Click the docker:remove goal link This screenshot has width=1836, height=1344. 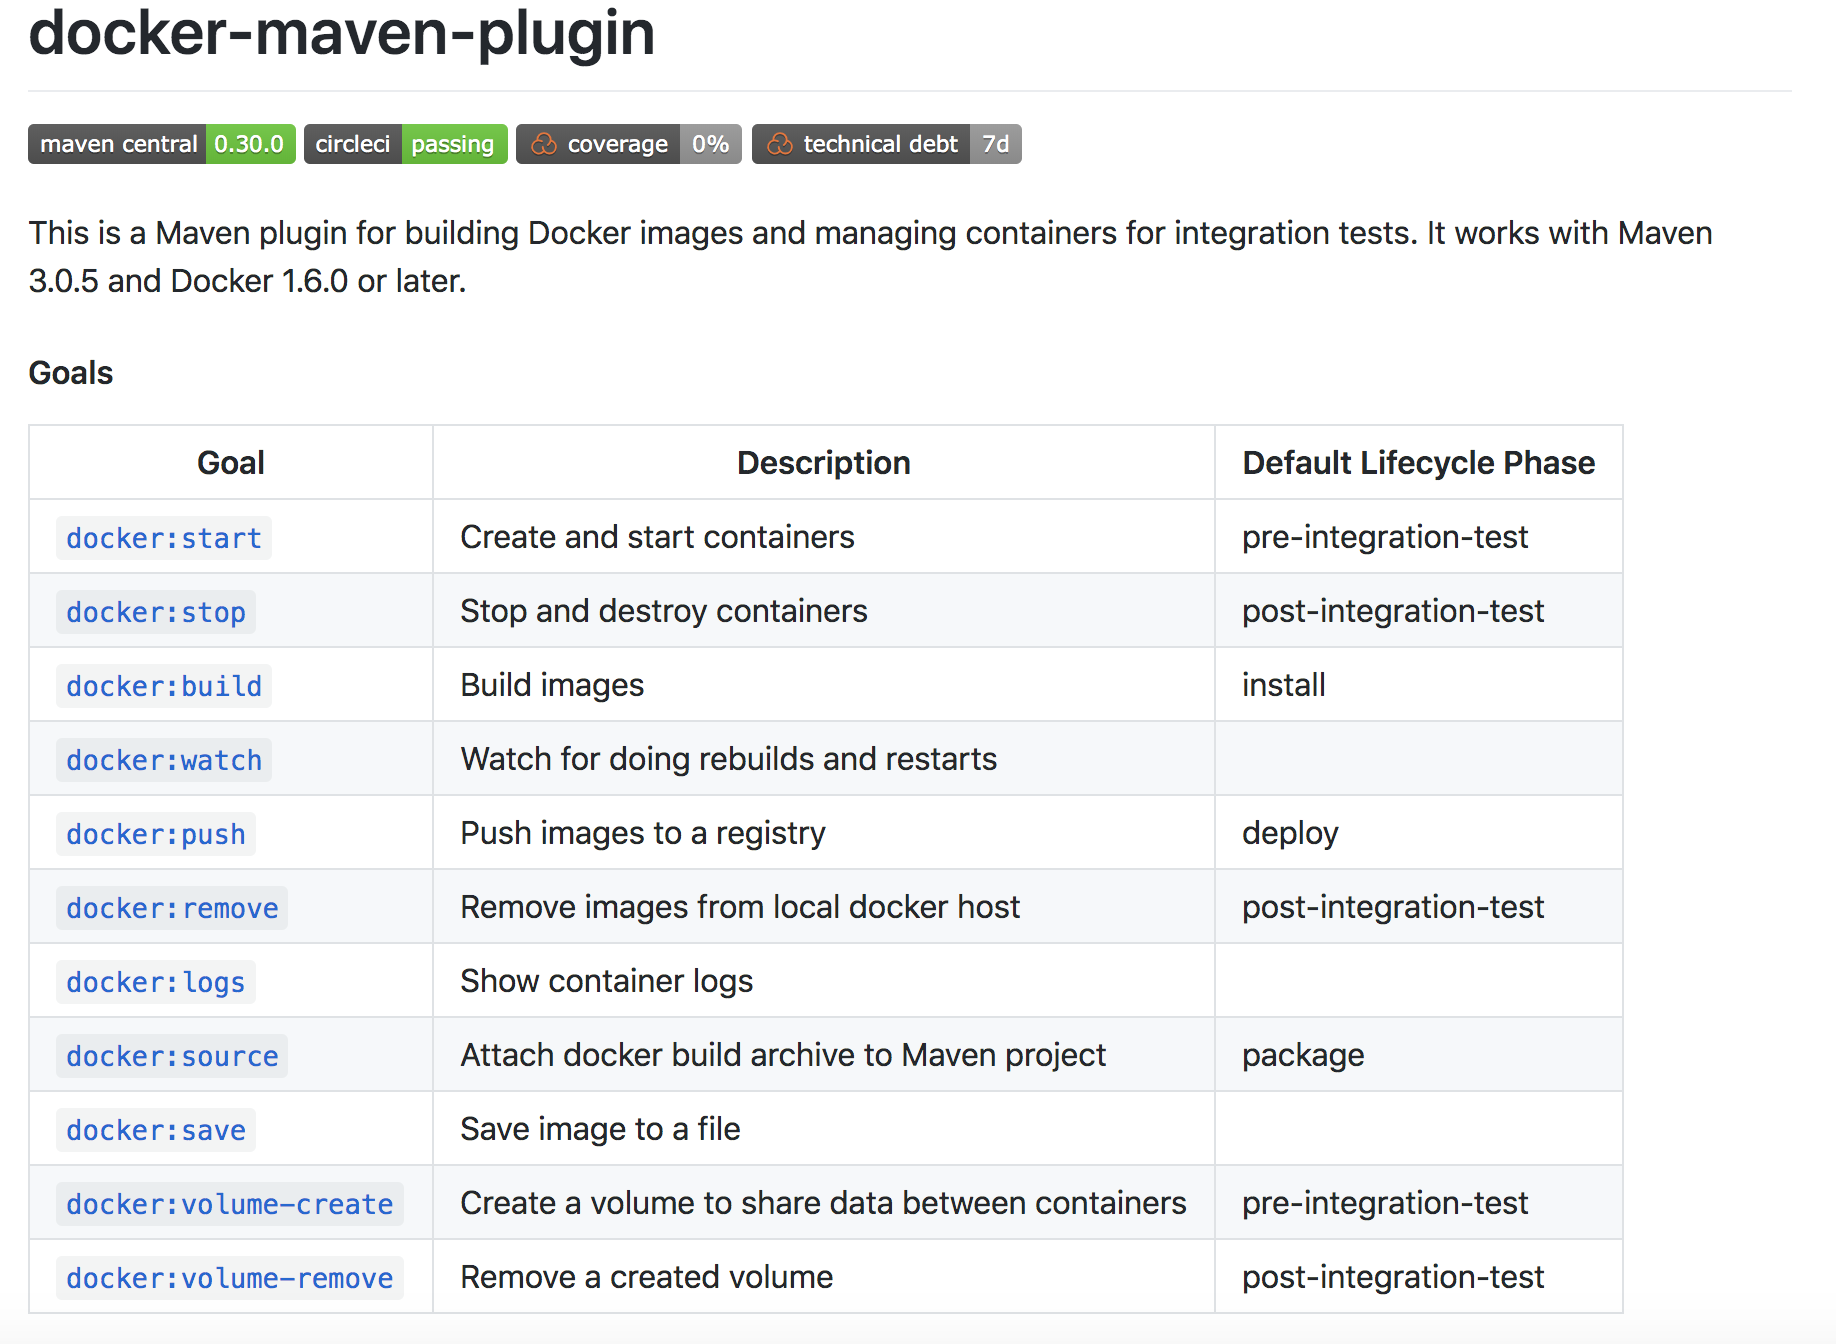coord(172,908)
